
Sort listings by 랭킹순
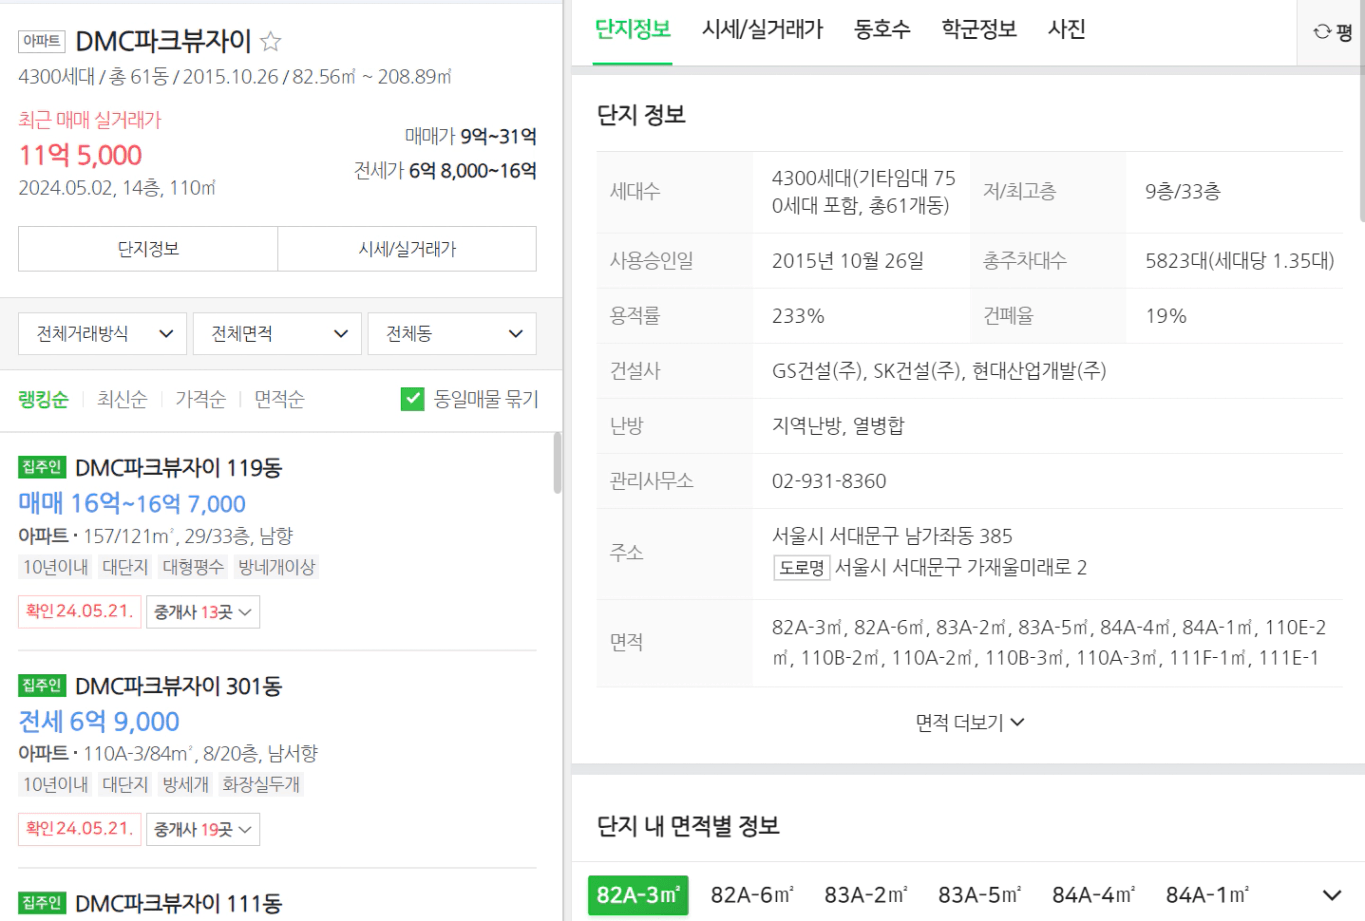coord(43,399)
